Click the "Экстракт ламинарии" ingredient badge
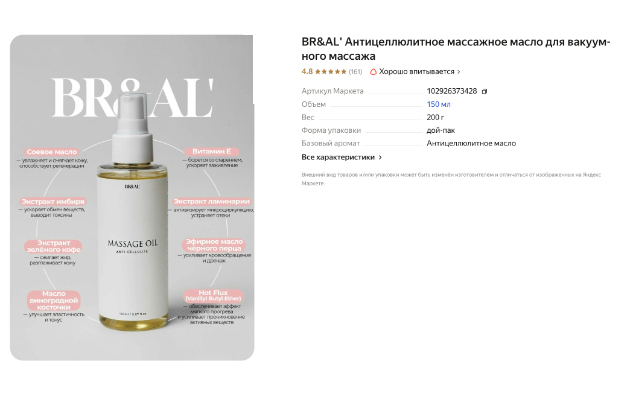Image resolution: width=630 pixels, height=400 pixels. point(211,202)
